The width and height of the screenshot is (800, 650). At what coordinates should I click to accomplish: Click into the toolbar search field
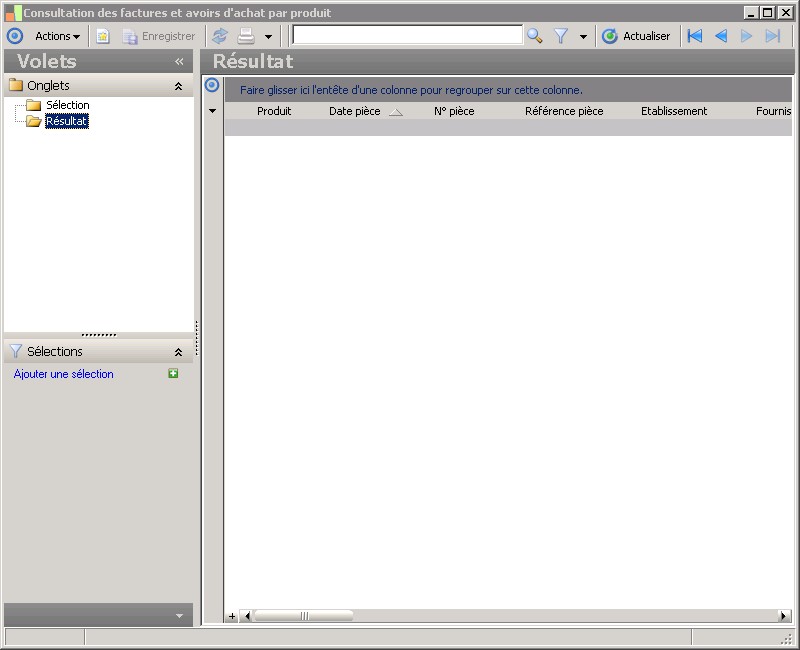pos(407,35)
